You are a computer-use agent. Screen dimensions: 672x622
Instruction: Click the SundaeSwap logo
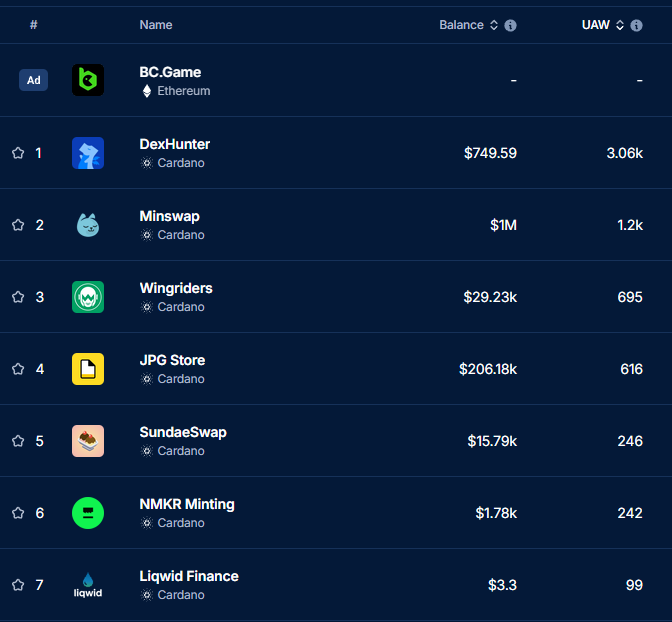[x=88, y=441]
